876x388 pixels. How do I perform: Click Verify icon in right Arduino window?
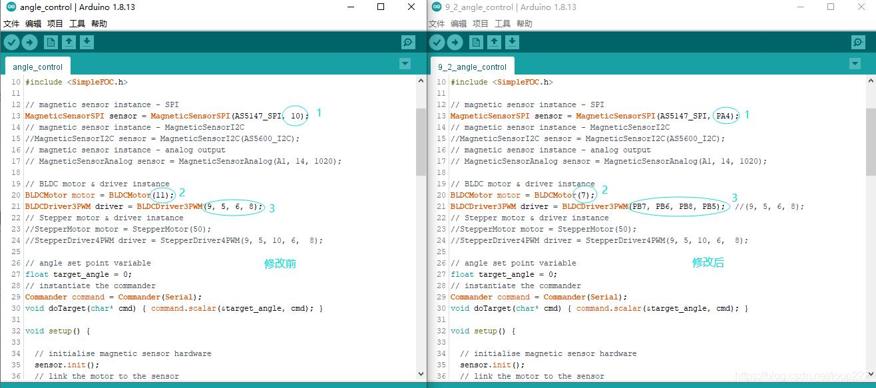436,42
